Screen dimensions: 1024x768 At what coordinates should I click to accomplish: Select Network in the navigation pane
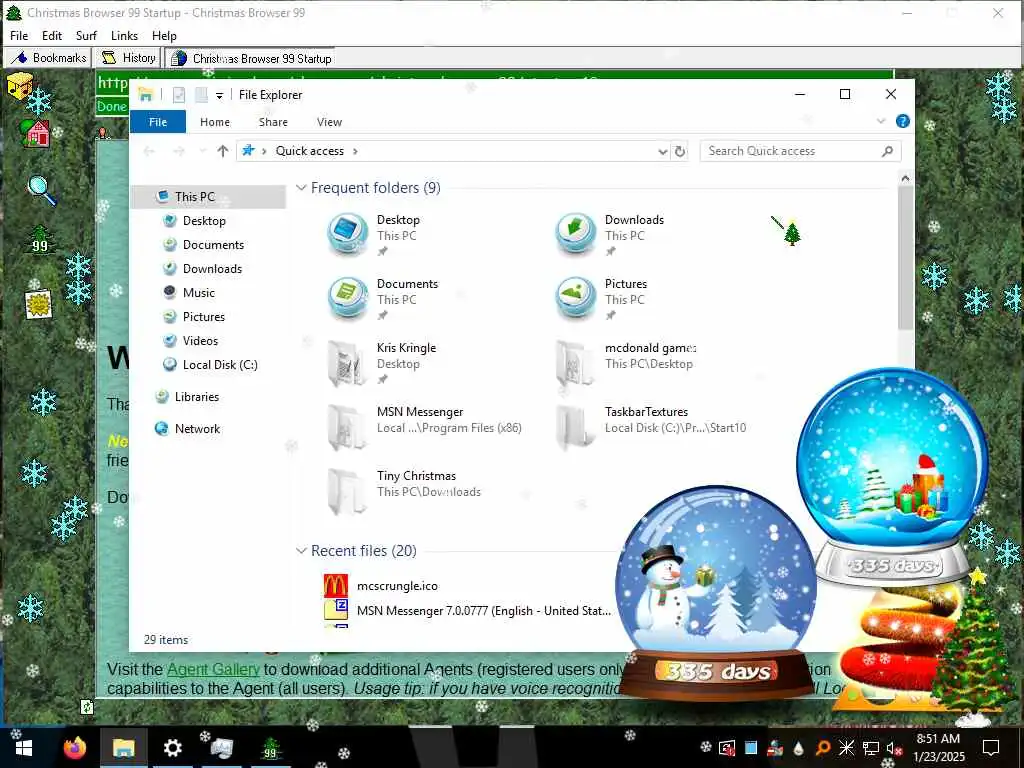[197, 429]
